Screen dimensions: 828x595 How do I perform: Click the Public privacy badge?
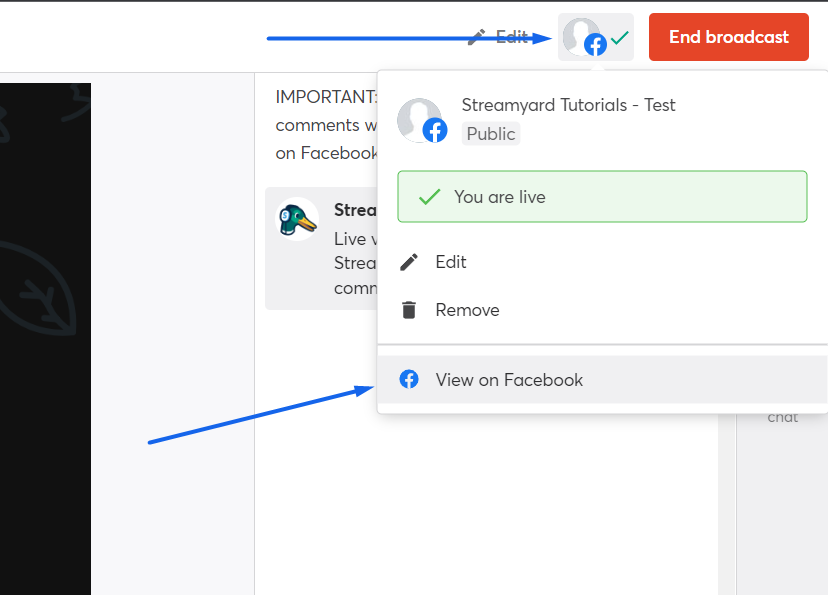pos(491,134)
